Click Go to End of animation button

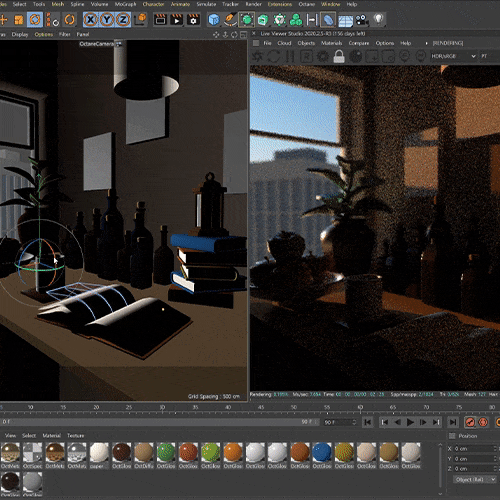pos(453,422)
